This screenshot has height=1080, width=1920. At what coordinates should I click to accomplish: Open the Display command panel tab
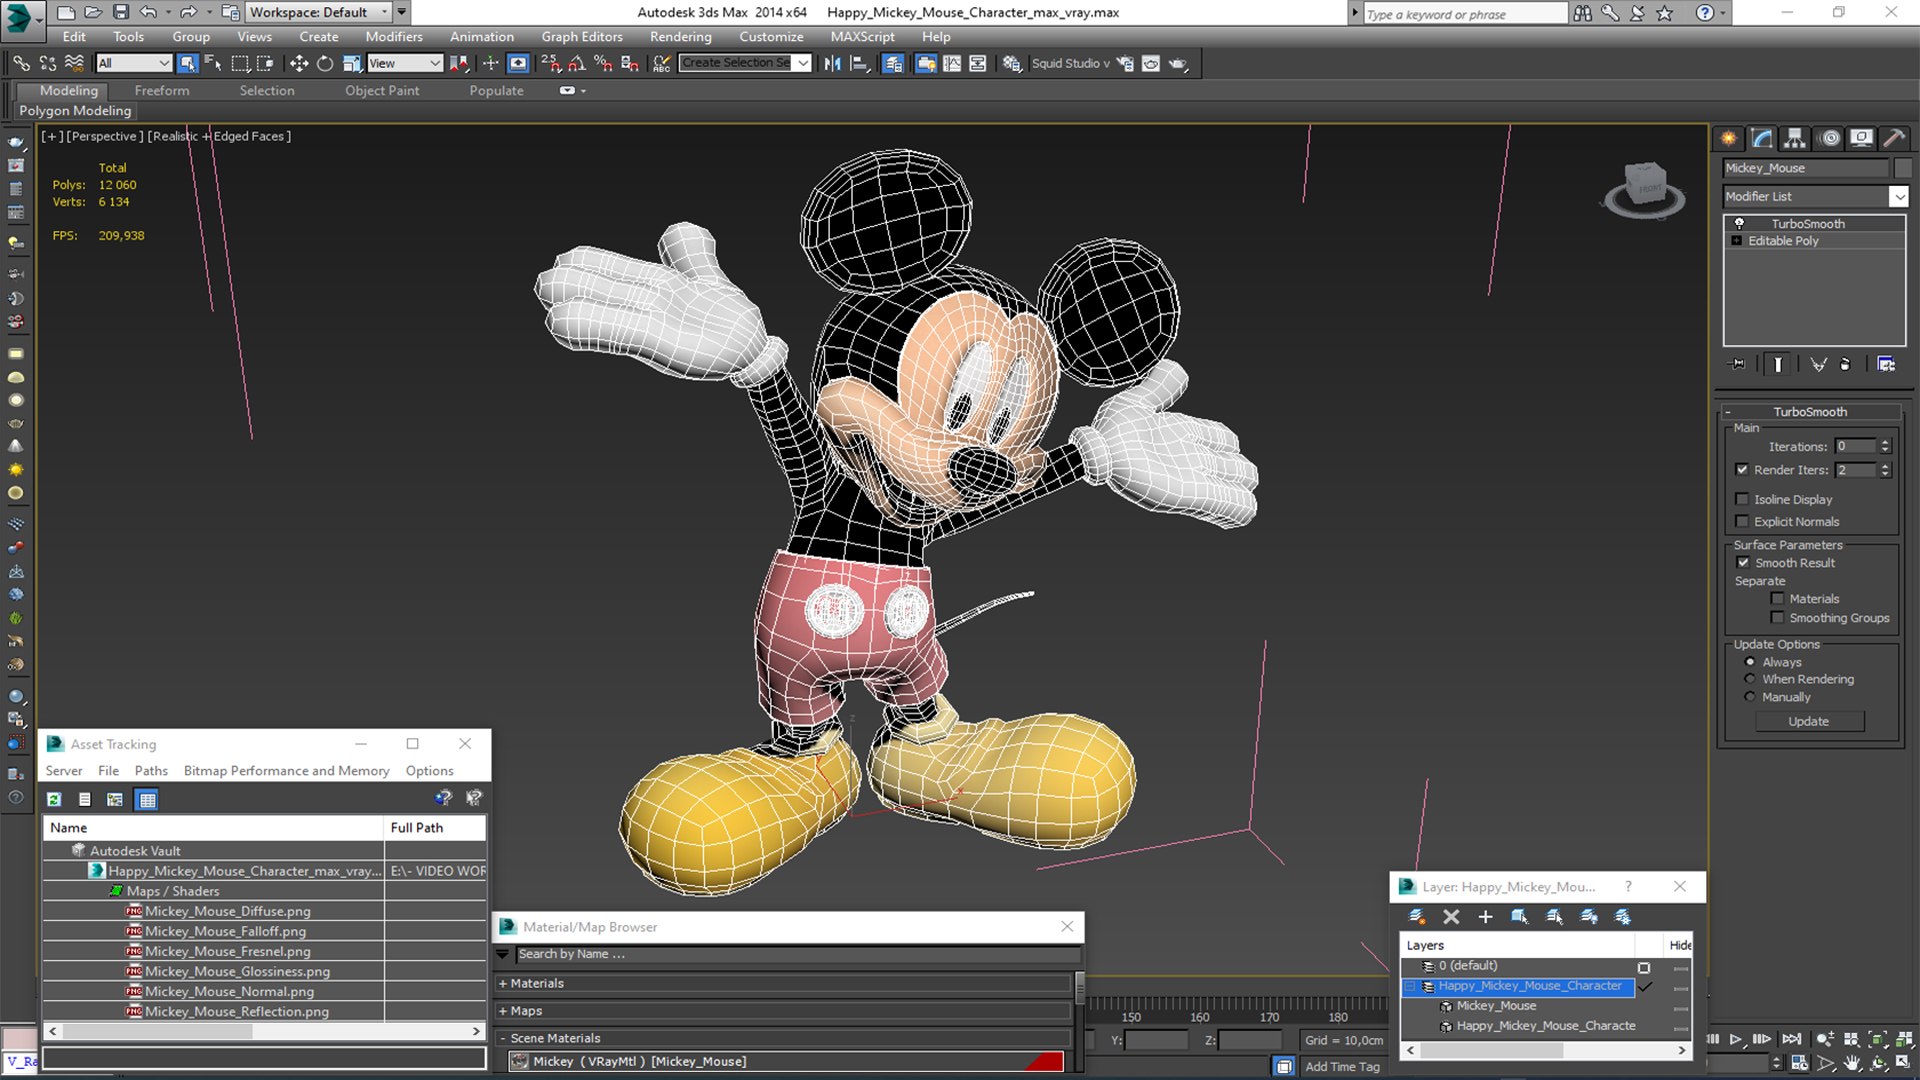pos(1861,138)
